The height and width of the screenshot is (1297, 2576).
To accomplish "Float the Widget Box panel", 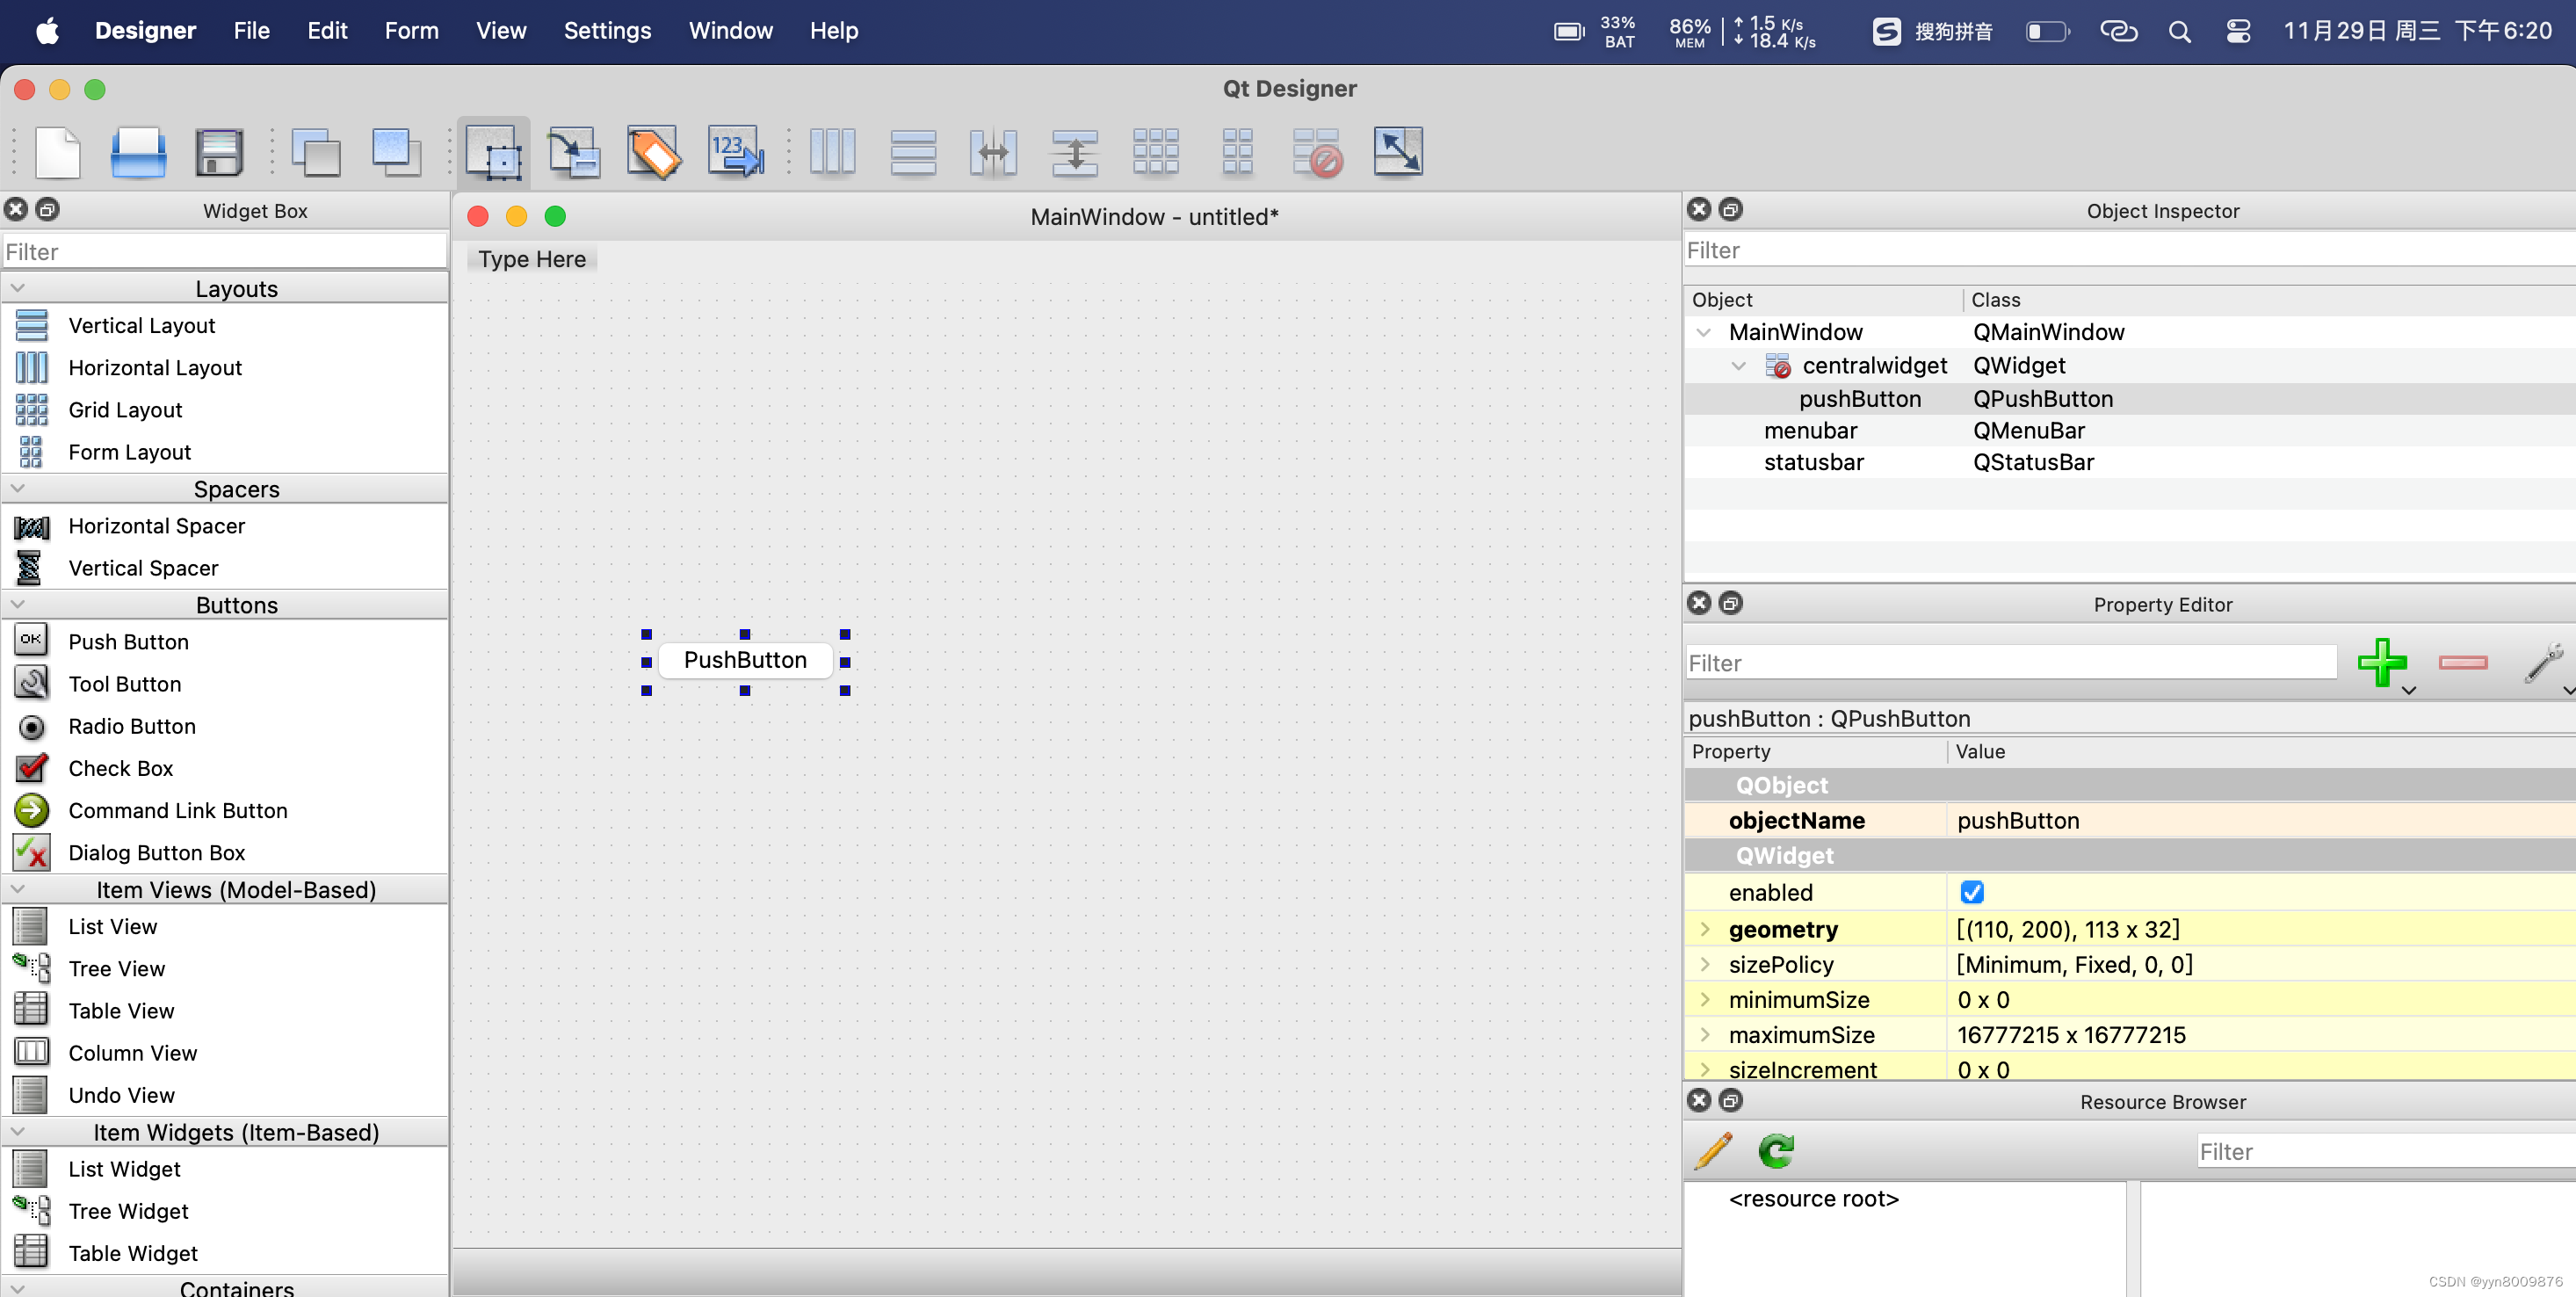I will click(x=47, y=209).
